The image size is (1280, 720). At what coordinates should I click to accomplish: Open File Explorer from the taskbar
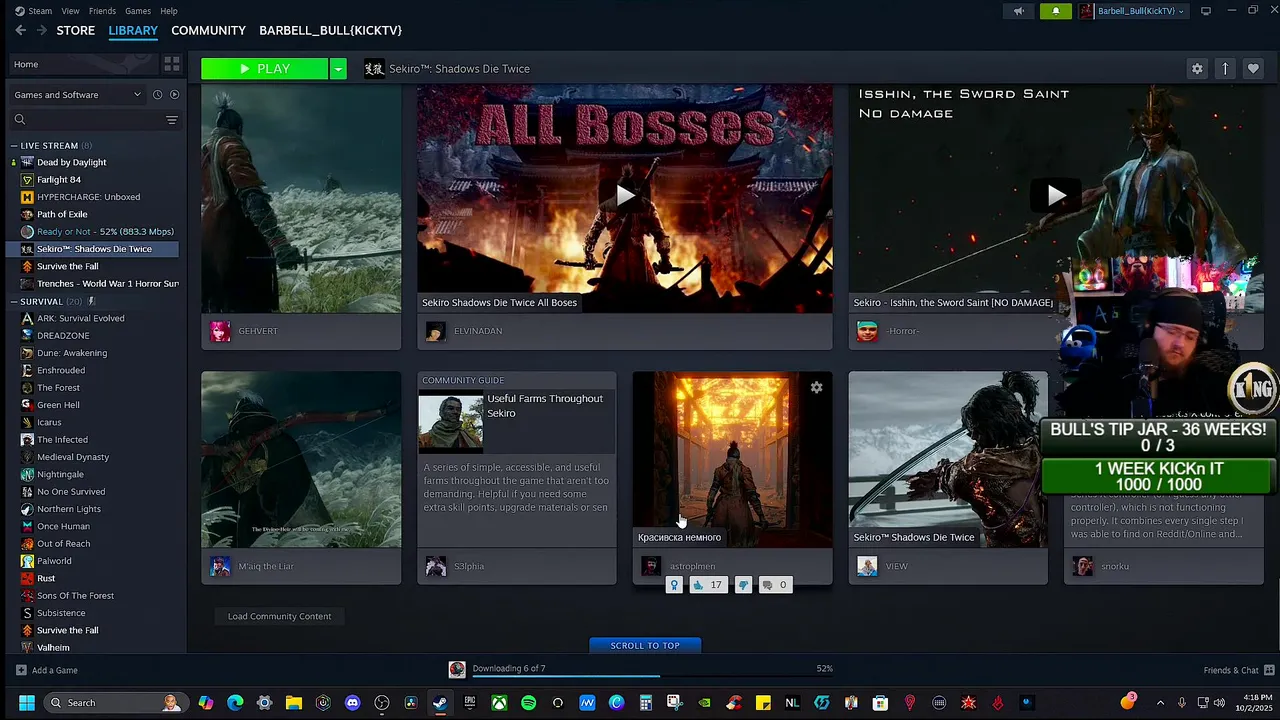pos(293,703)
